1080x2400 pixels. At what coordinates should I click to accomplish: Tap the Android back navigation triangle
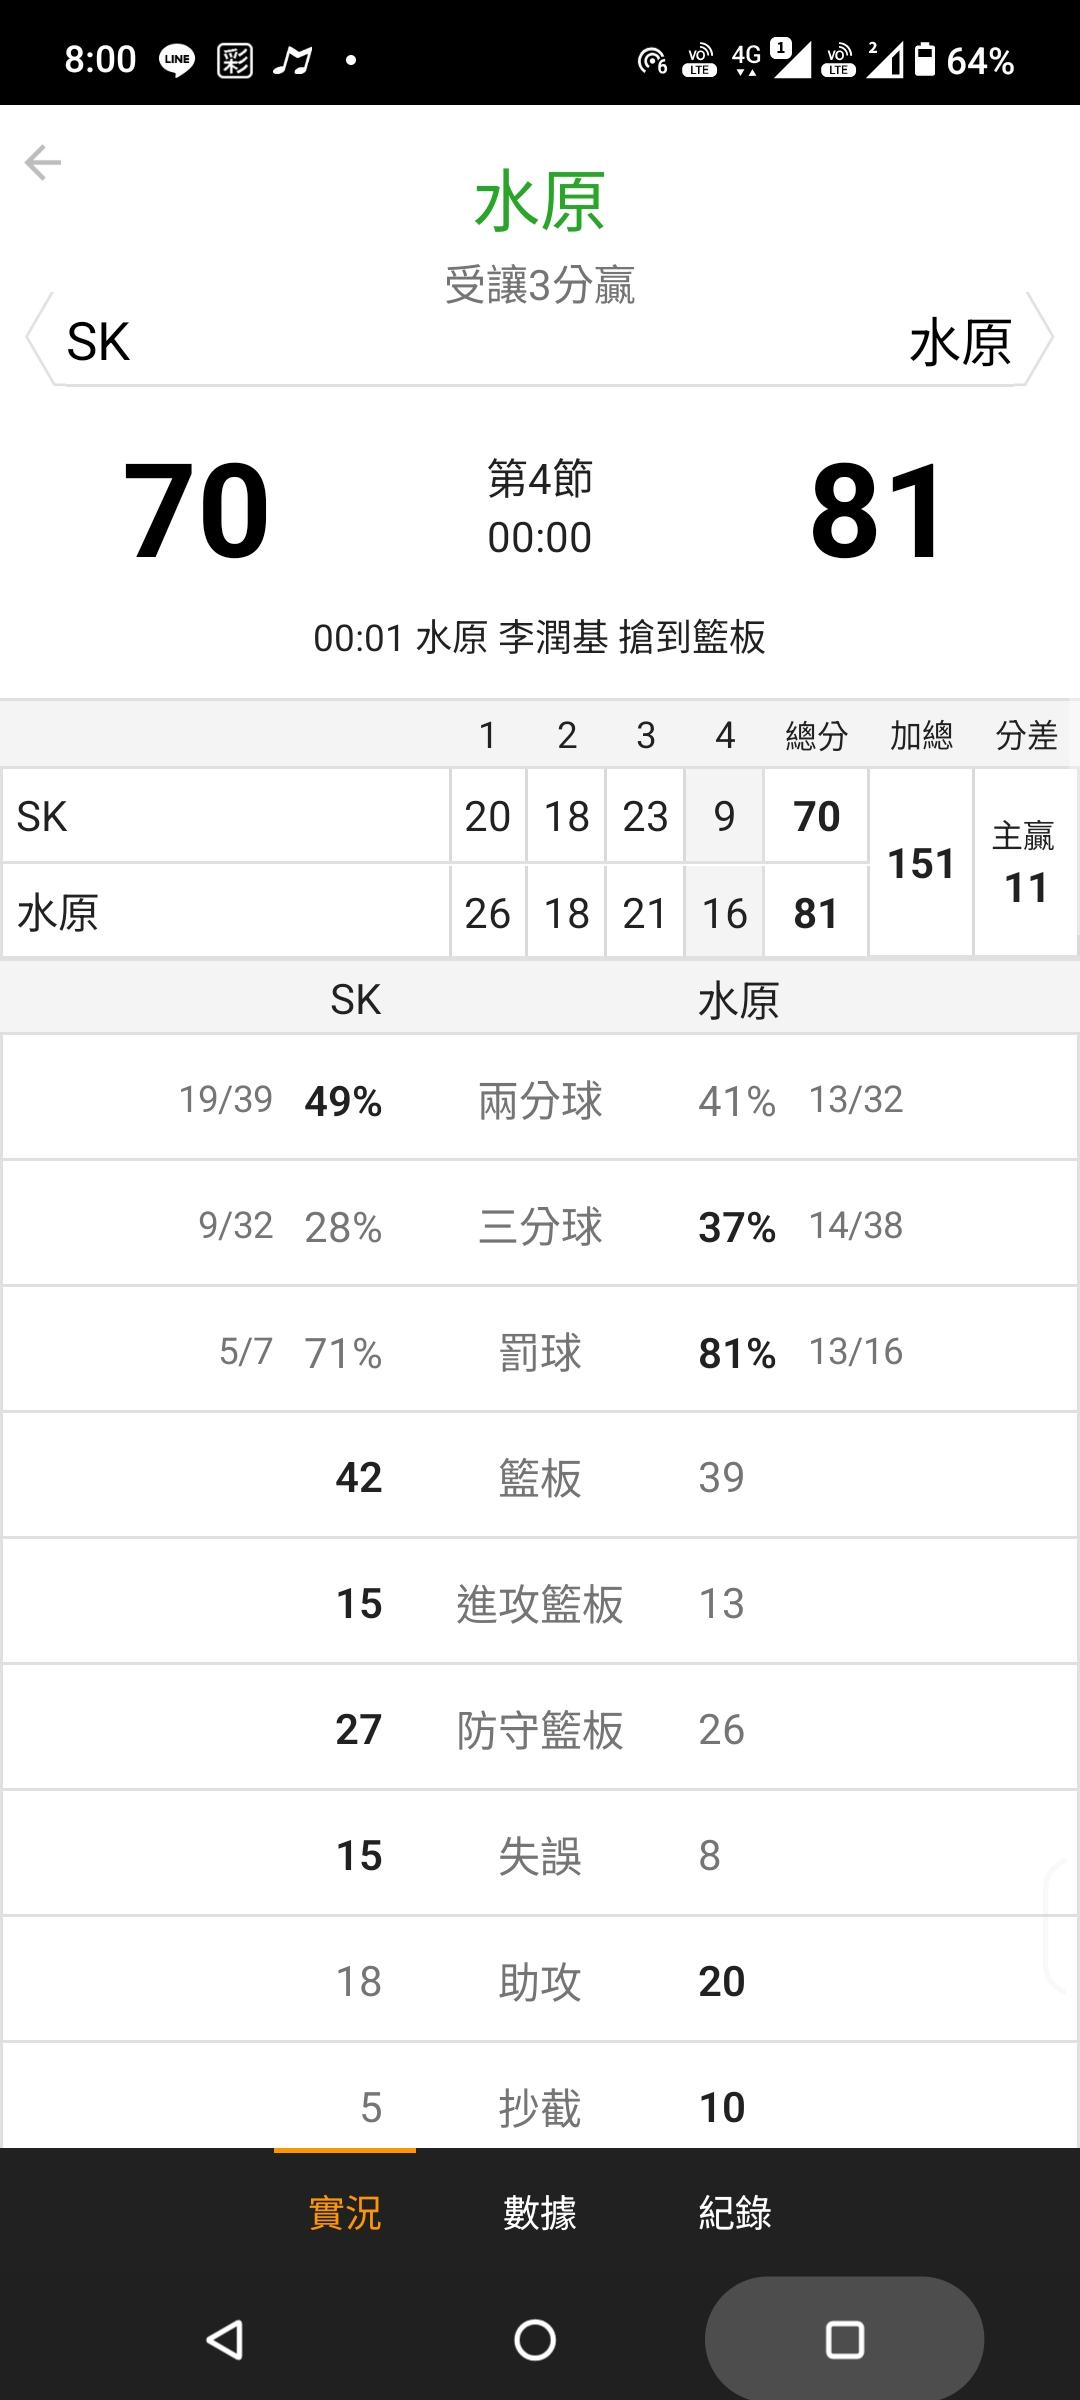click(x=225, y=2340)
